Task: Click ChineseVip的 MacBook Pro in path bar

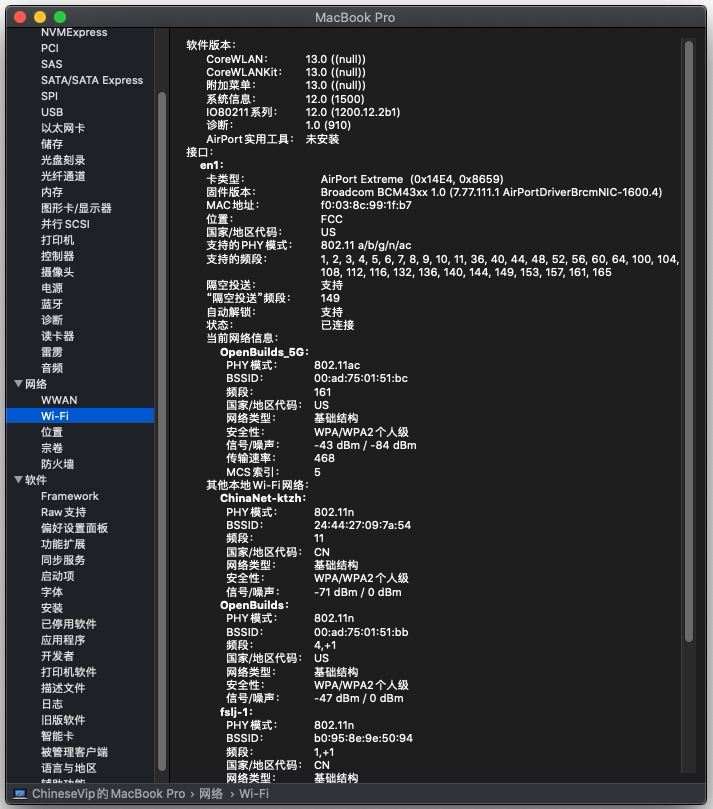Action: tap(108, 794)
